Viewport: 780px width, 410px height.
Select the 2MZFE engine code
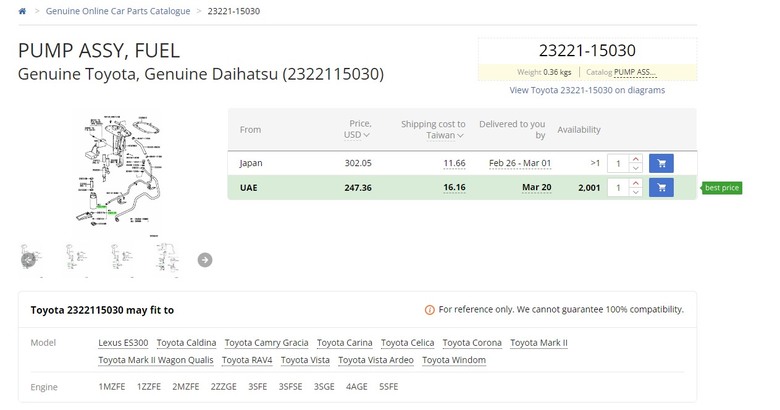tap(186, 387)
